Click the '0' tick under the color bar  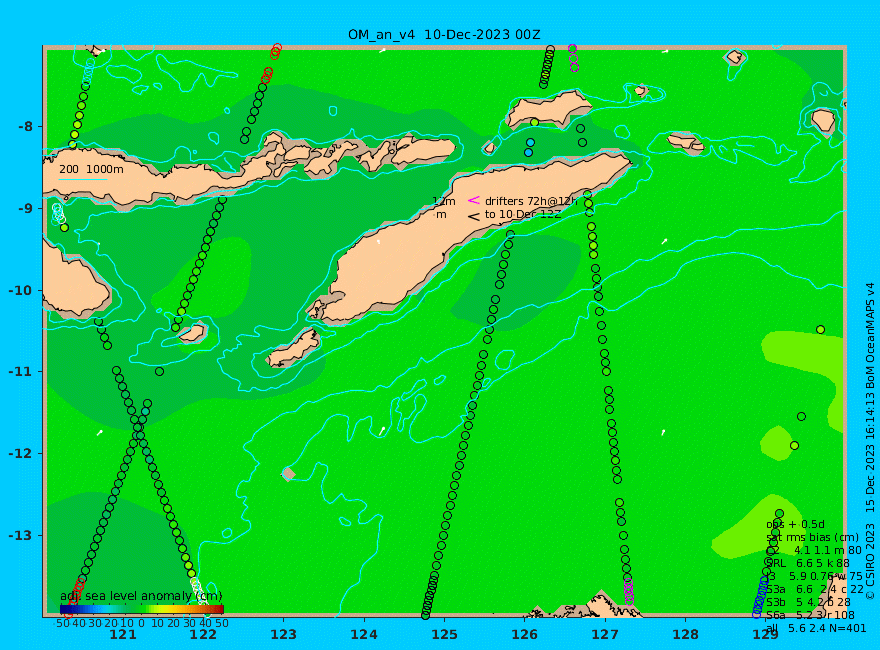click(x=141, y=623)
